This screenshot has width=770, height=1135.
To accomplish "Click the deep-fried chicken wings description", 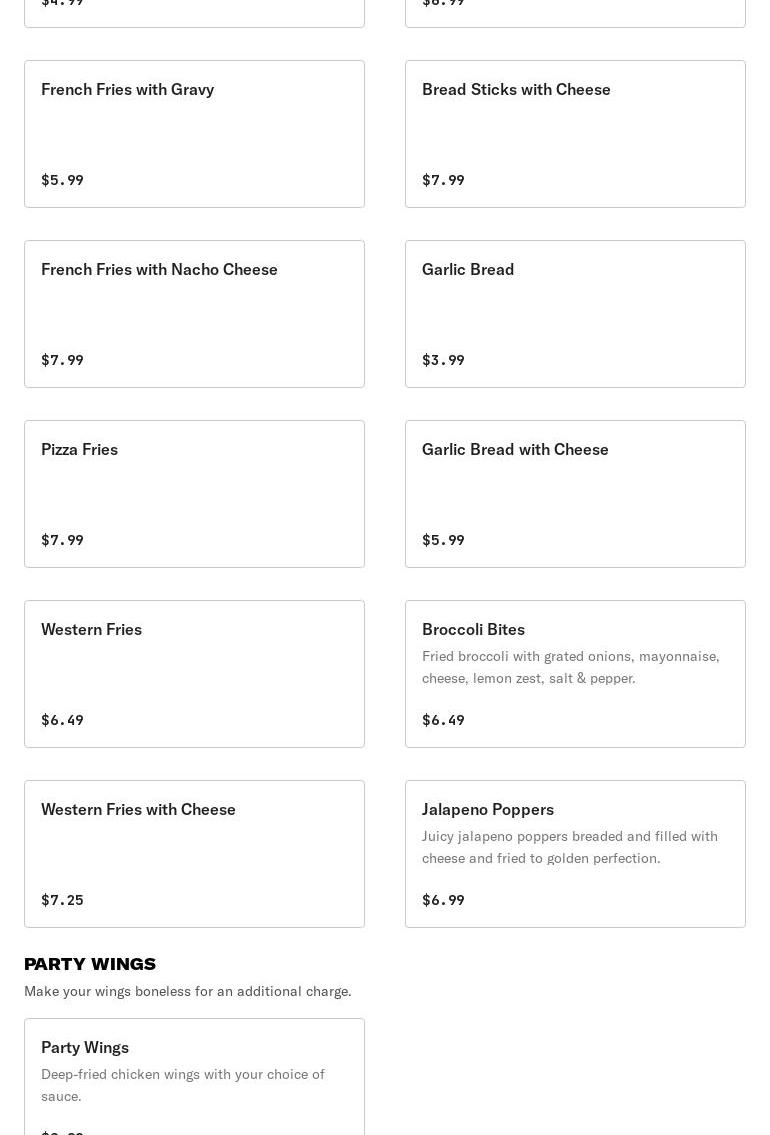I will [182, 1085].
